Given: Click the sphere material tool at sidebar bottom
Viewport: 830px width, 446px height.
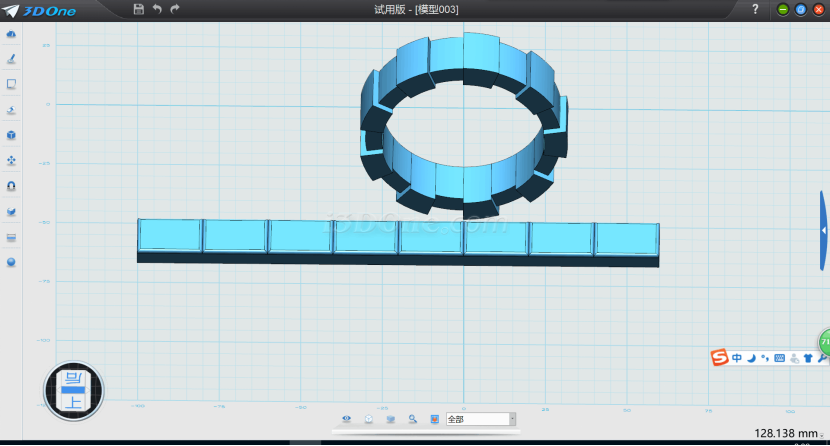Looking at the screenshot, I should (11, 262).
